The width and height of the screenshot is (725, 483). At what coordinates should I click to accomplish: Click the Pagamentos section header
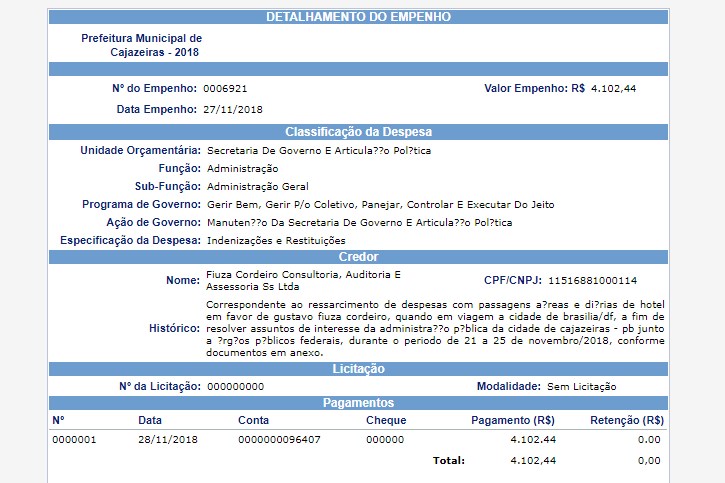(358, 402)
